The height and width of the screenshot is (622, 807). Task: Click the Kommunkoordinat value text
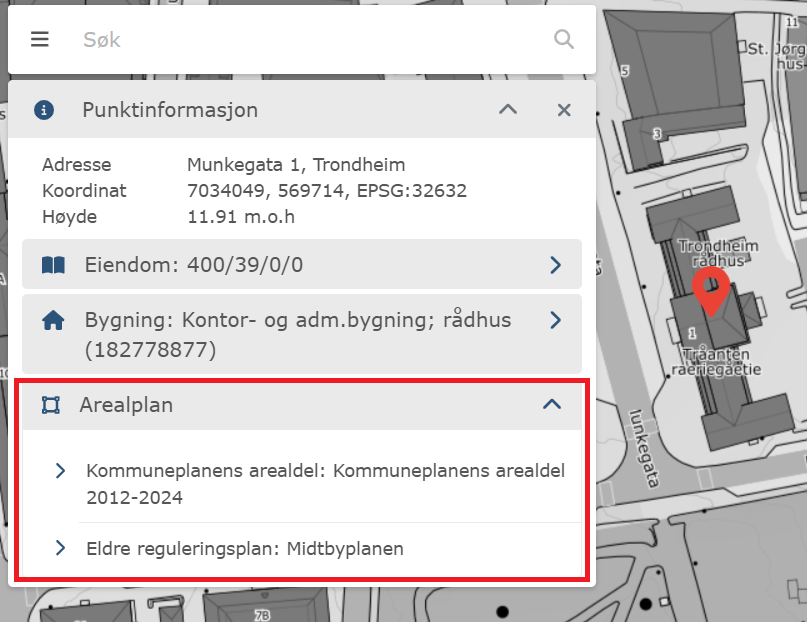[327, 190]
